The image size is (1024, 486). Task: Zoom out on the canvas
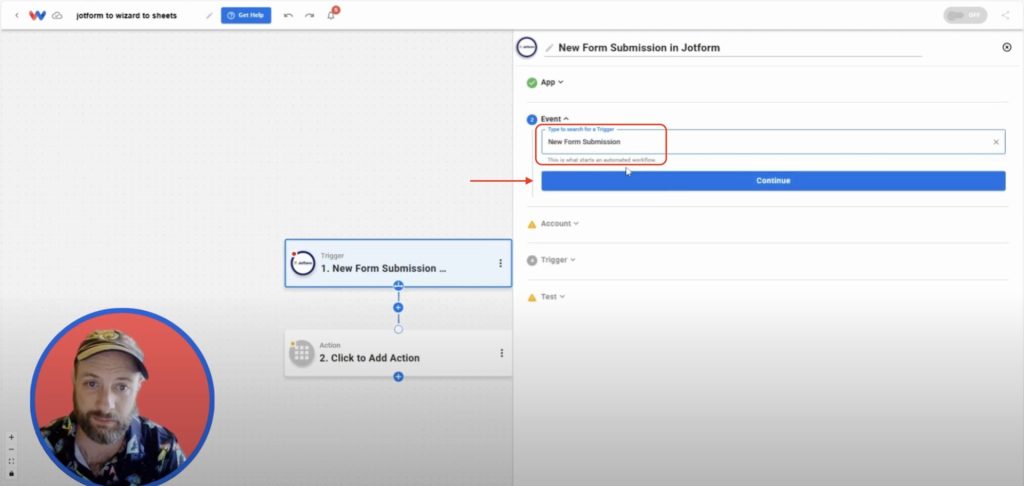point(11,449)
